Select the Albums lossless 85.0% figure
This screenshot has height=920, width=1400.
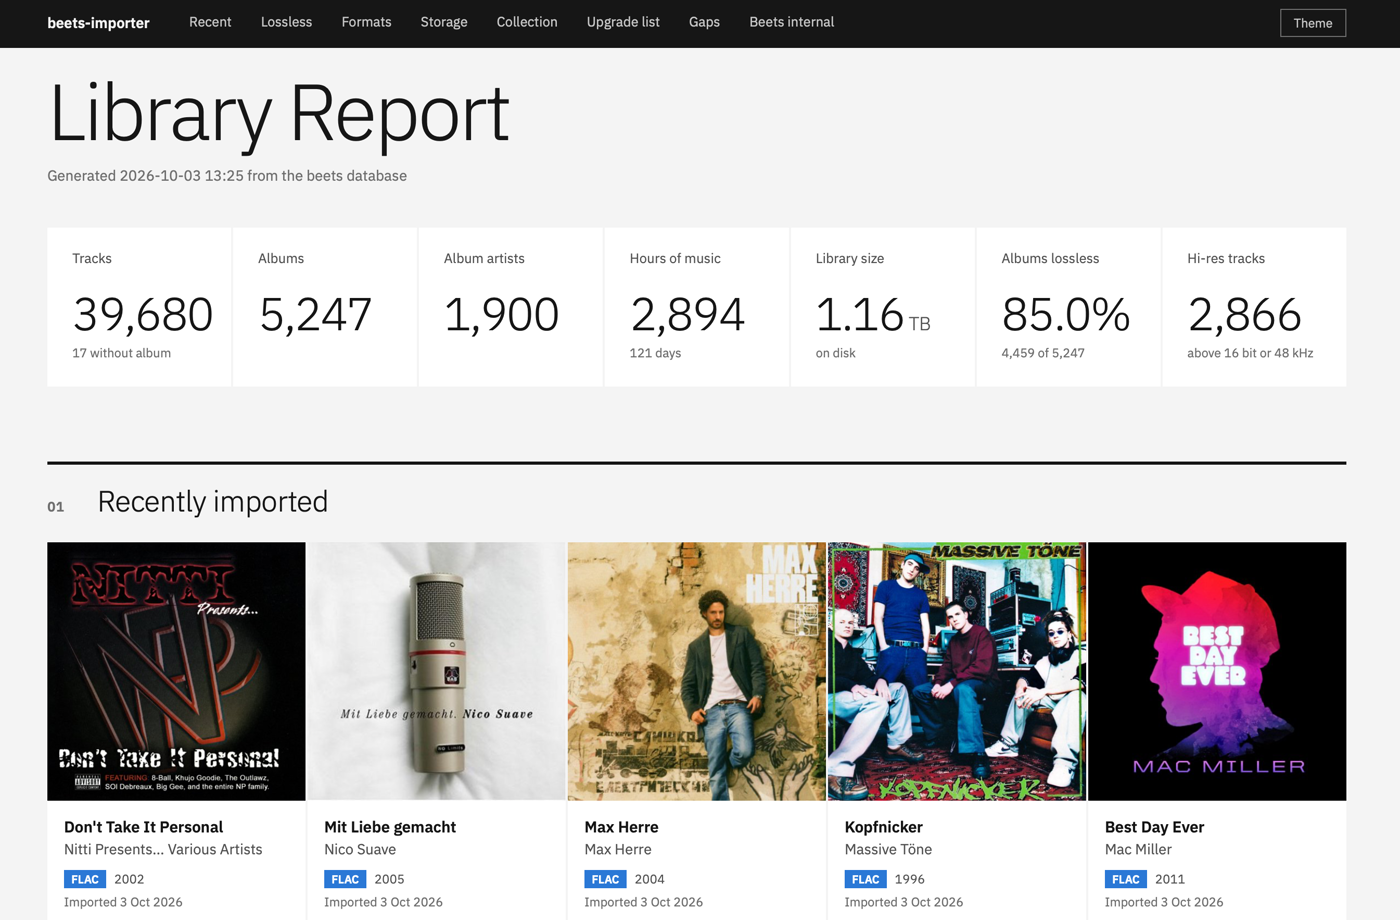tap(1066, 315)
